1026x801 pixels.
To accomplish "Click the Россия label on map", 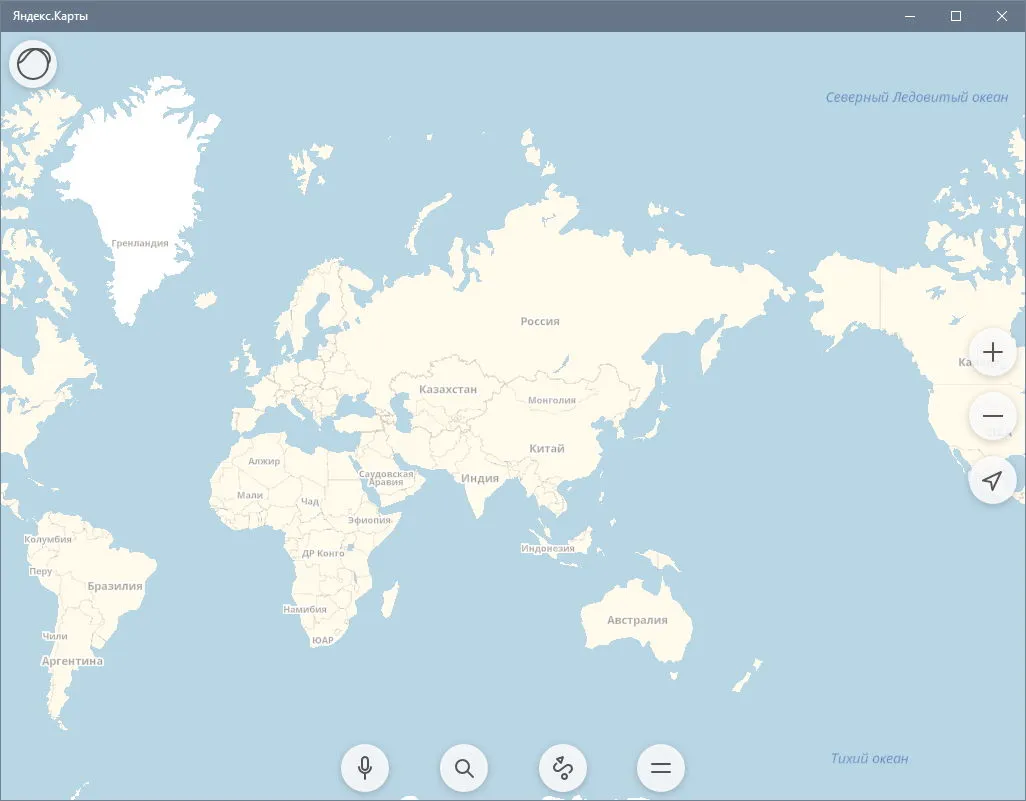I will tap(540, 321).
